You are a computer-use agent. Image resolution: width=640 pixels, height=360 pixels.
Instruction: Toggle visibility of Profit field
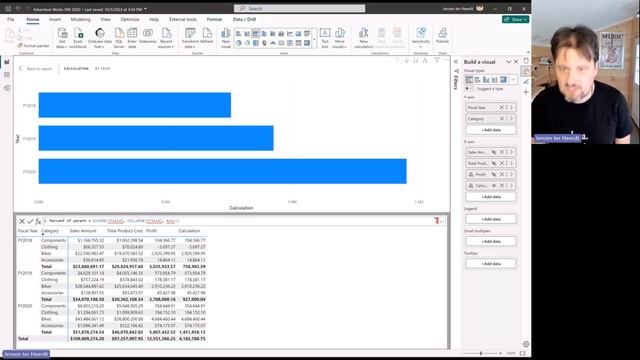[x=494, y=174]
